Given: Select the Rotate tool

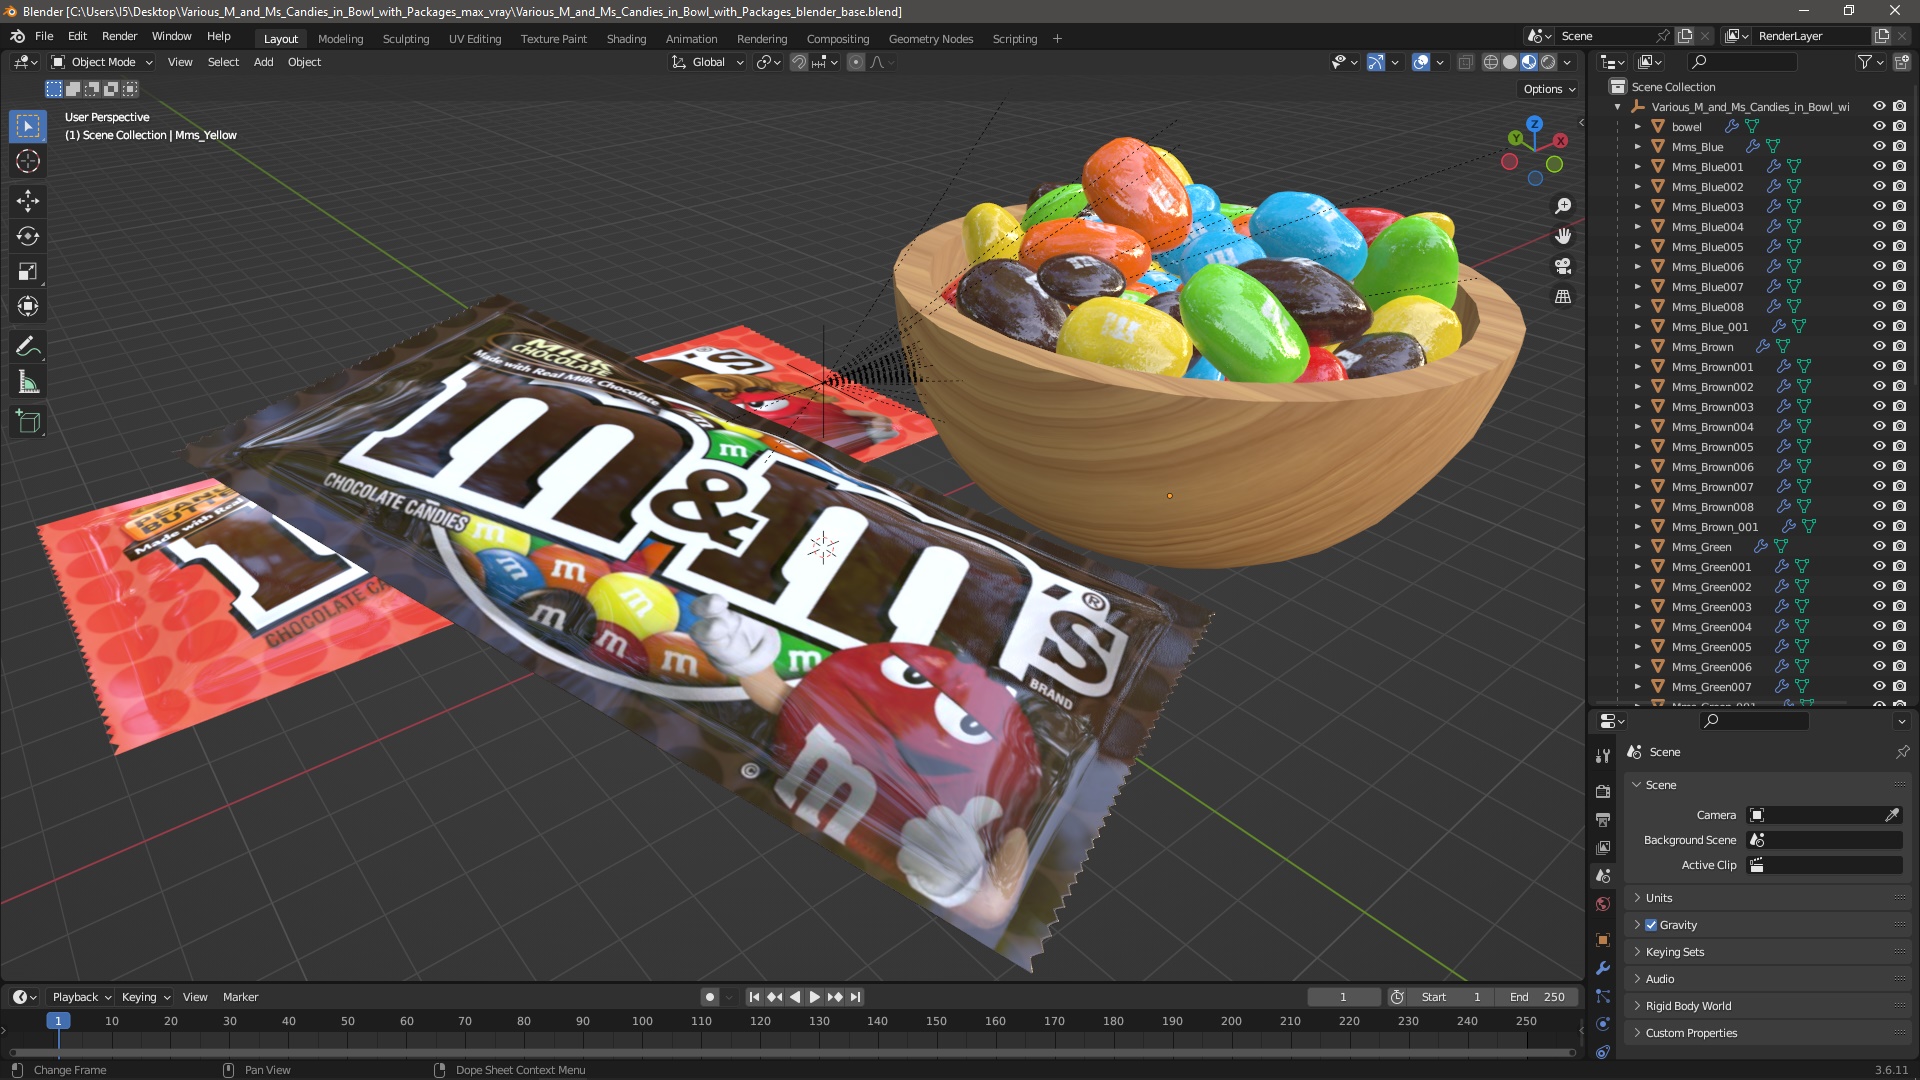Looking at the screenshot, I should 28,236.
